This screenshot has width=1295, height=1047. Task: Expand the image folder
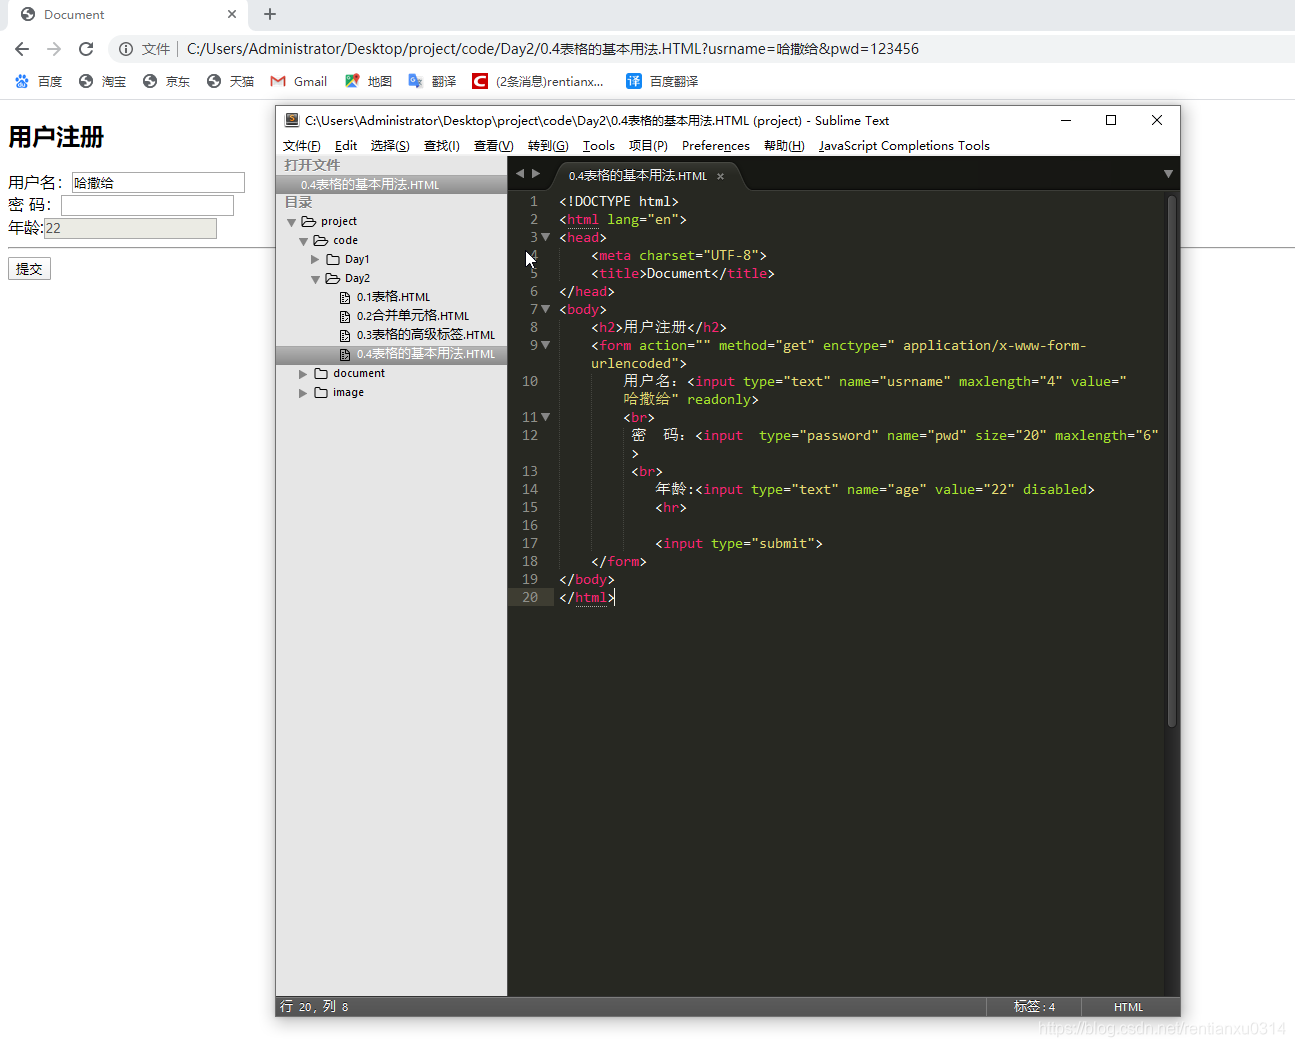point(303,393)
